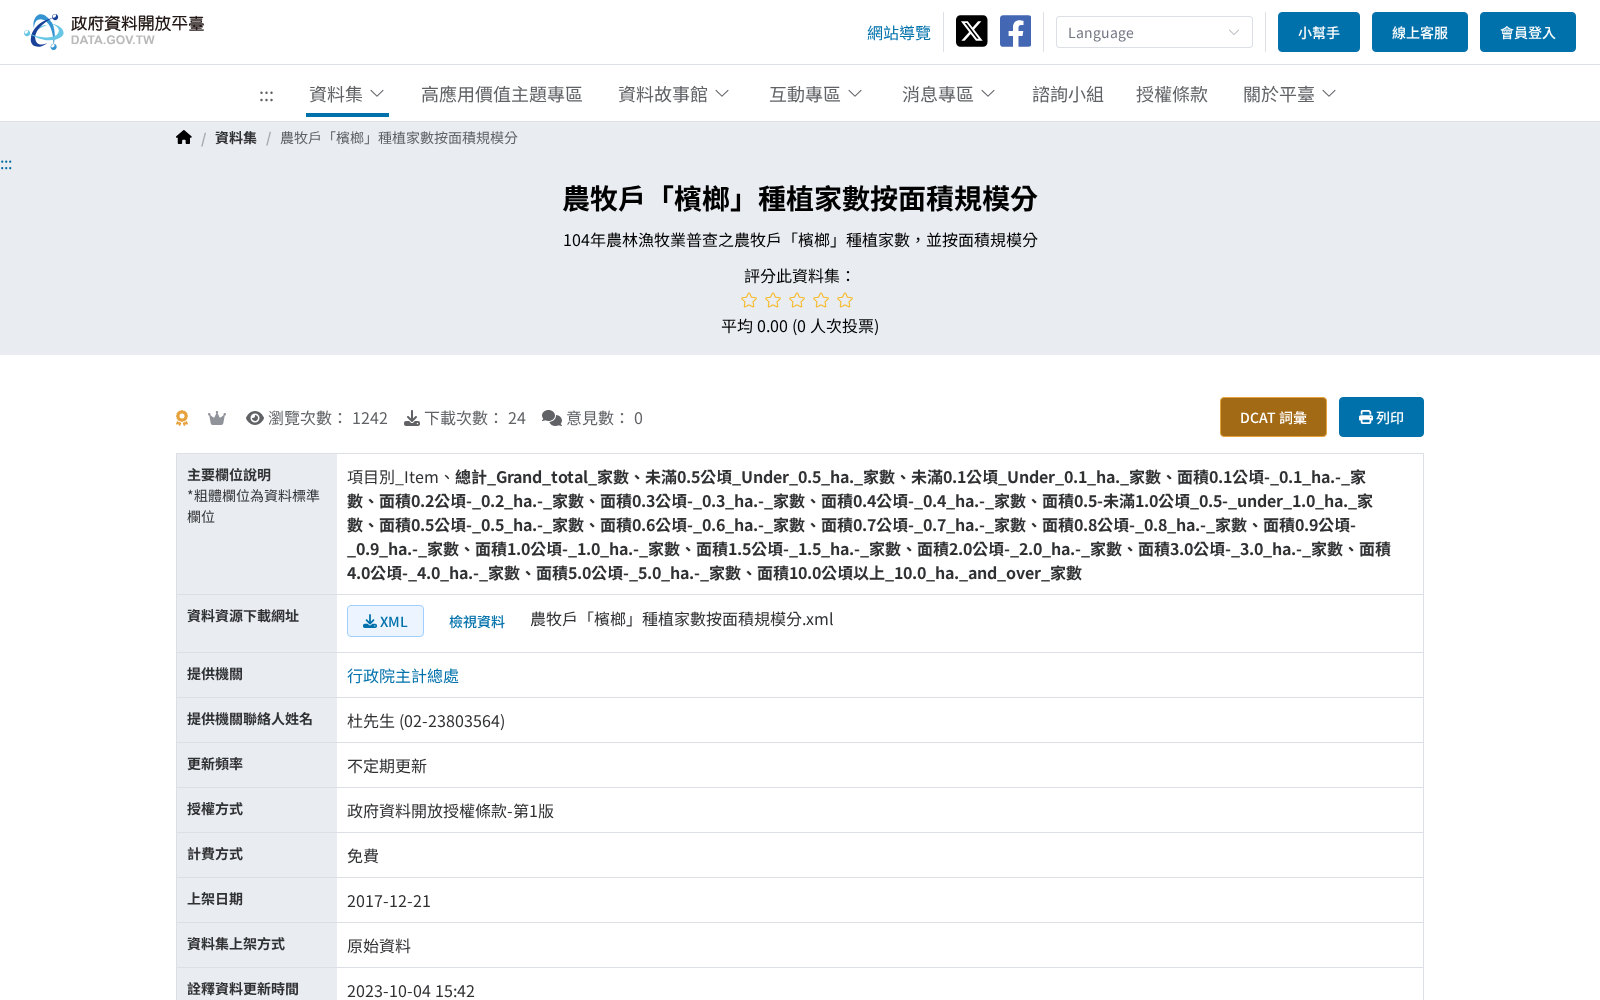
Task: Click the 杜先生 contact phone text
Action: [426, 721]
